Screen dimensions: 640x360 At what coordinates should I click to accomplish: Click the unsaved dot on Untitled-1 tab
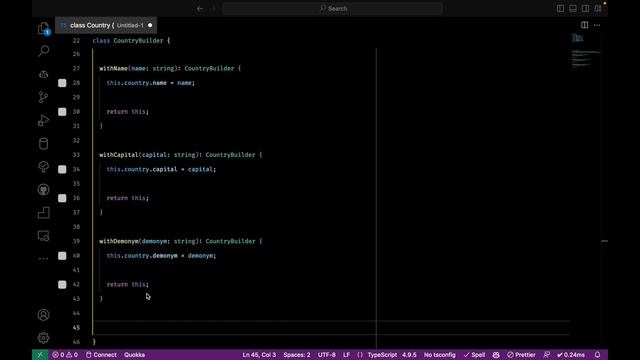150,25
